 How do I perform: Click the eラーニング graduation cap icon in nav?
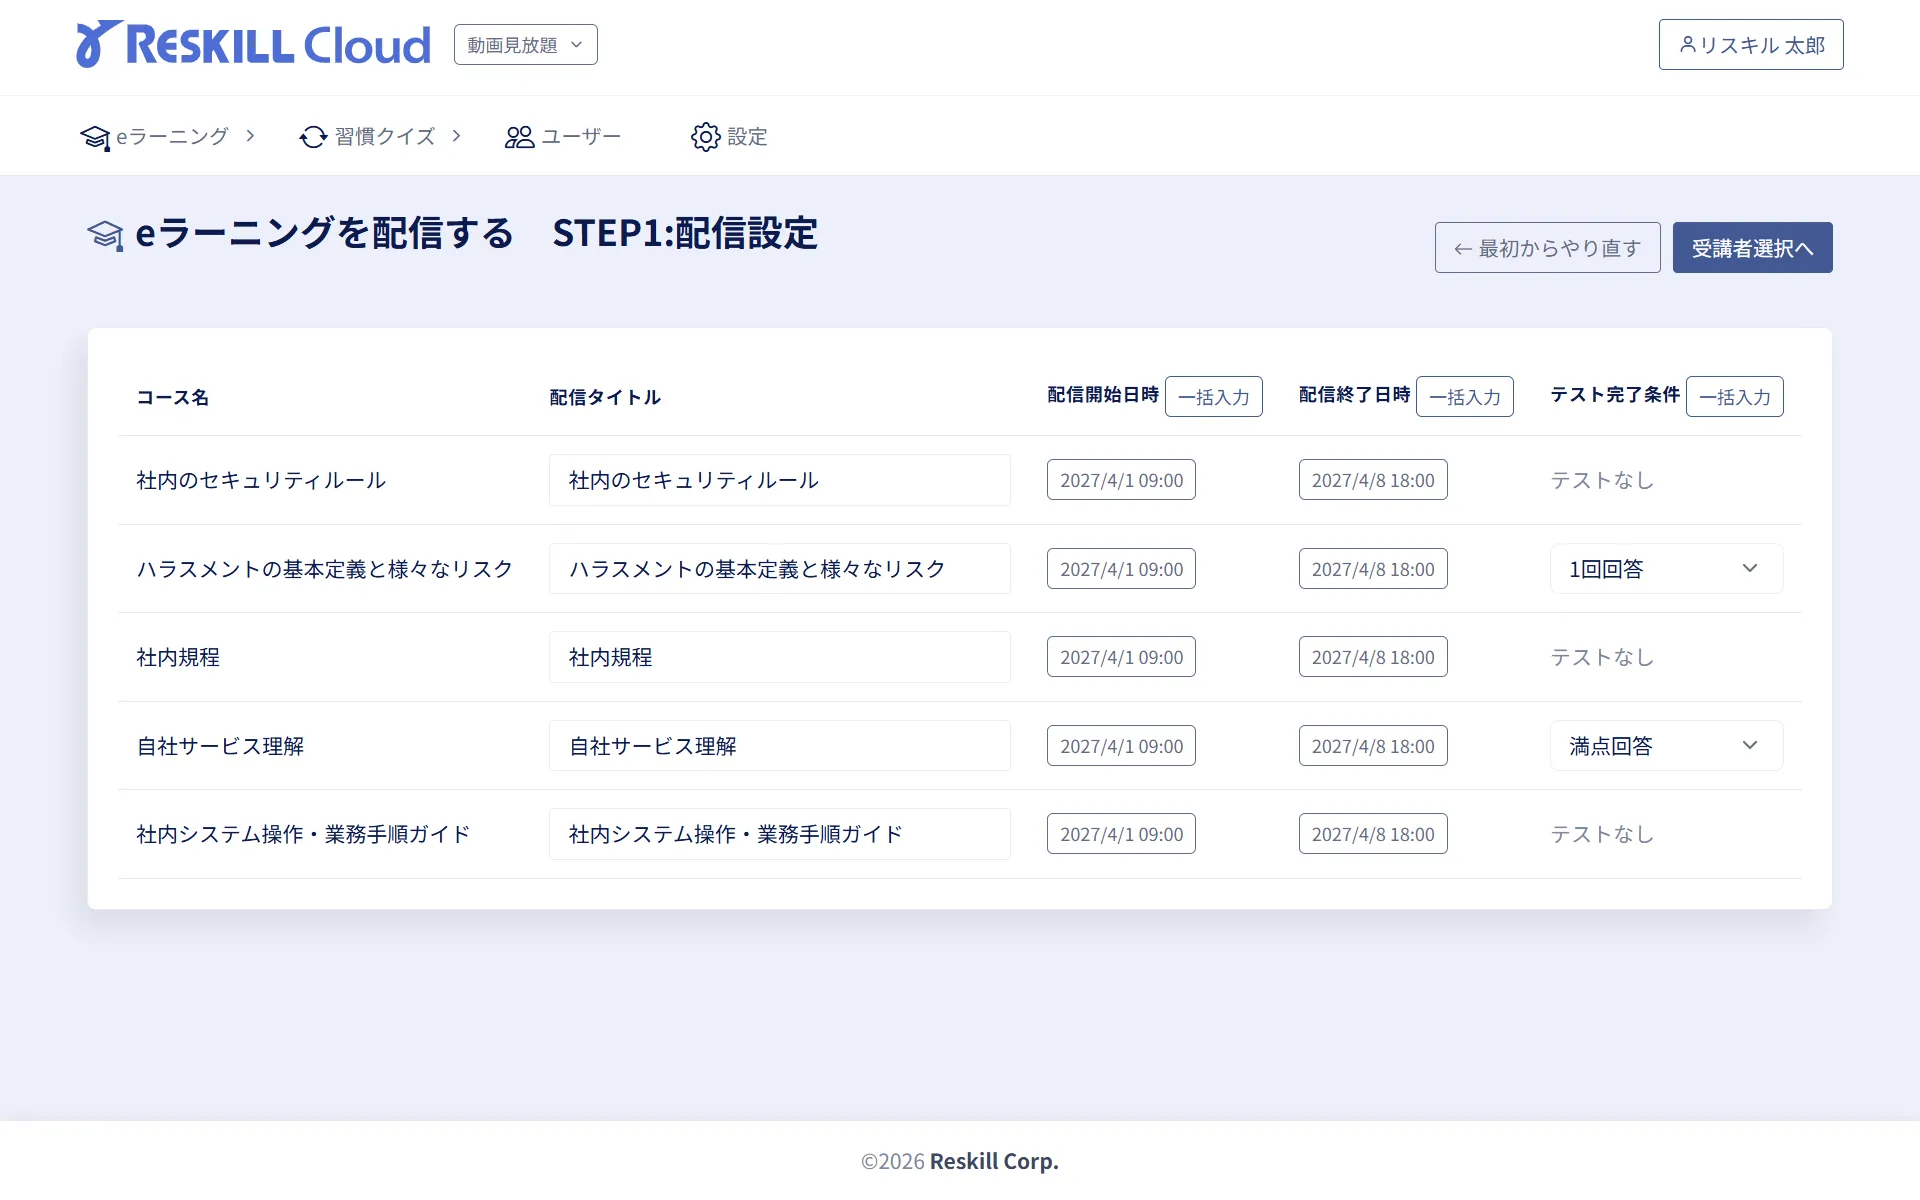[95, 137]
